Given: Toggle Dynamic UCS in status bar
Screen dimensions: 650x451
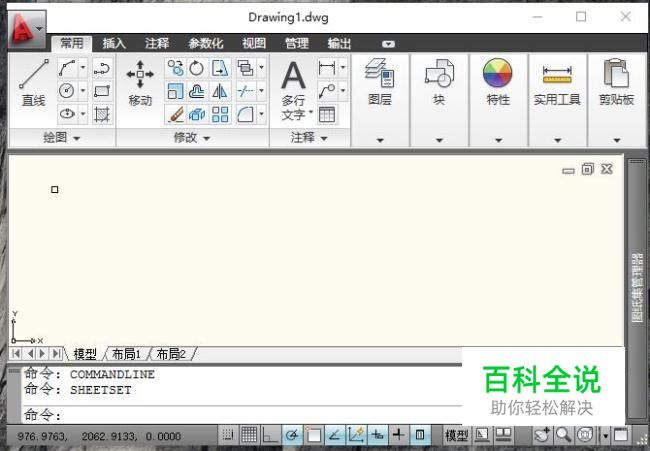Looking at the screenshot, I should tap(357, 434).
